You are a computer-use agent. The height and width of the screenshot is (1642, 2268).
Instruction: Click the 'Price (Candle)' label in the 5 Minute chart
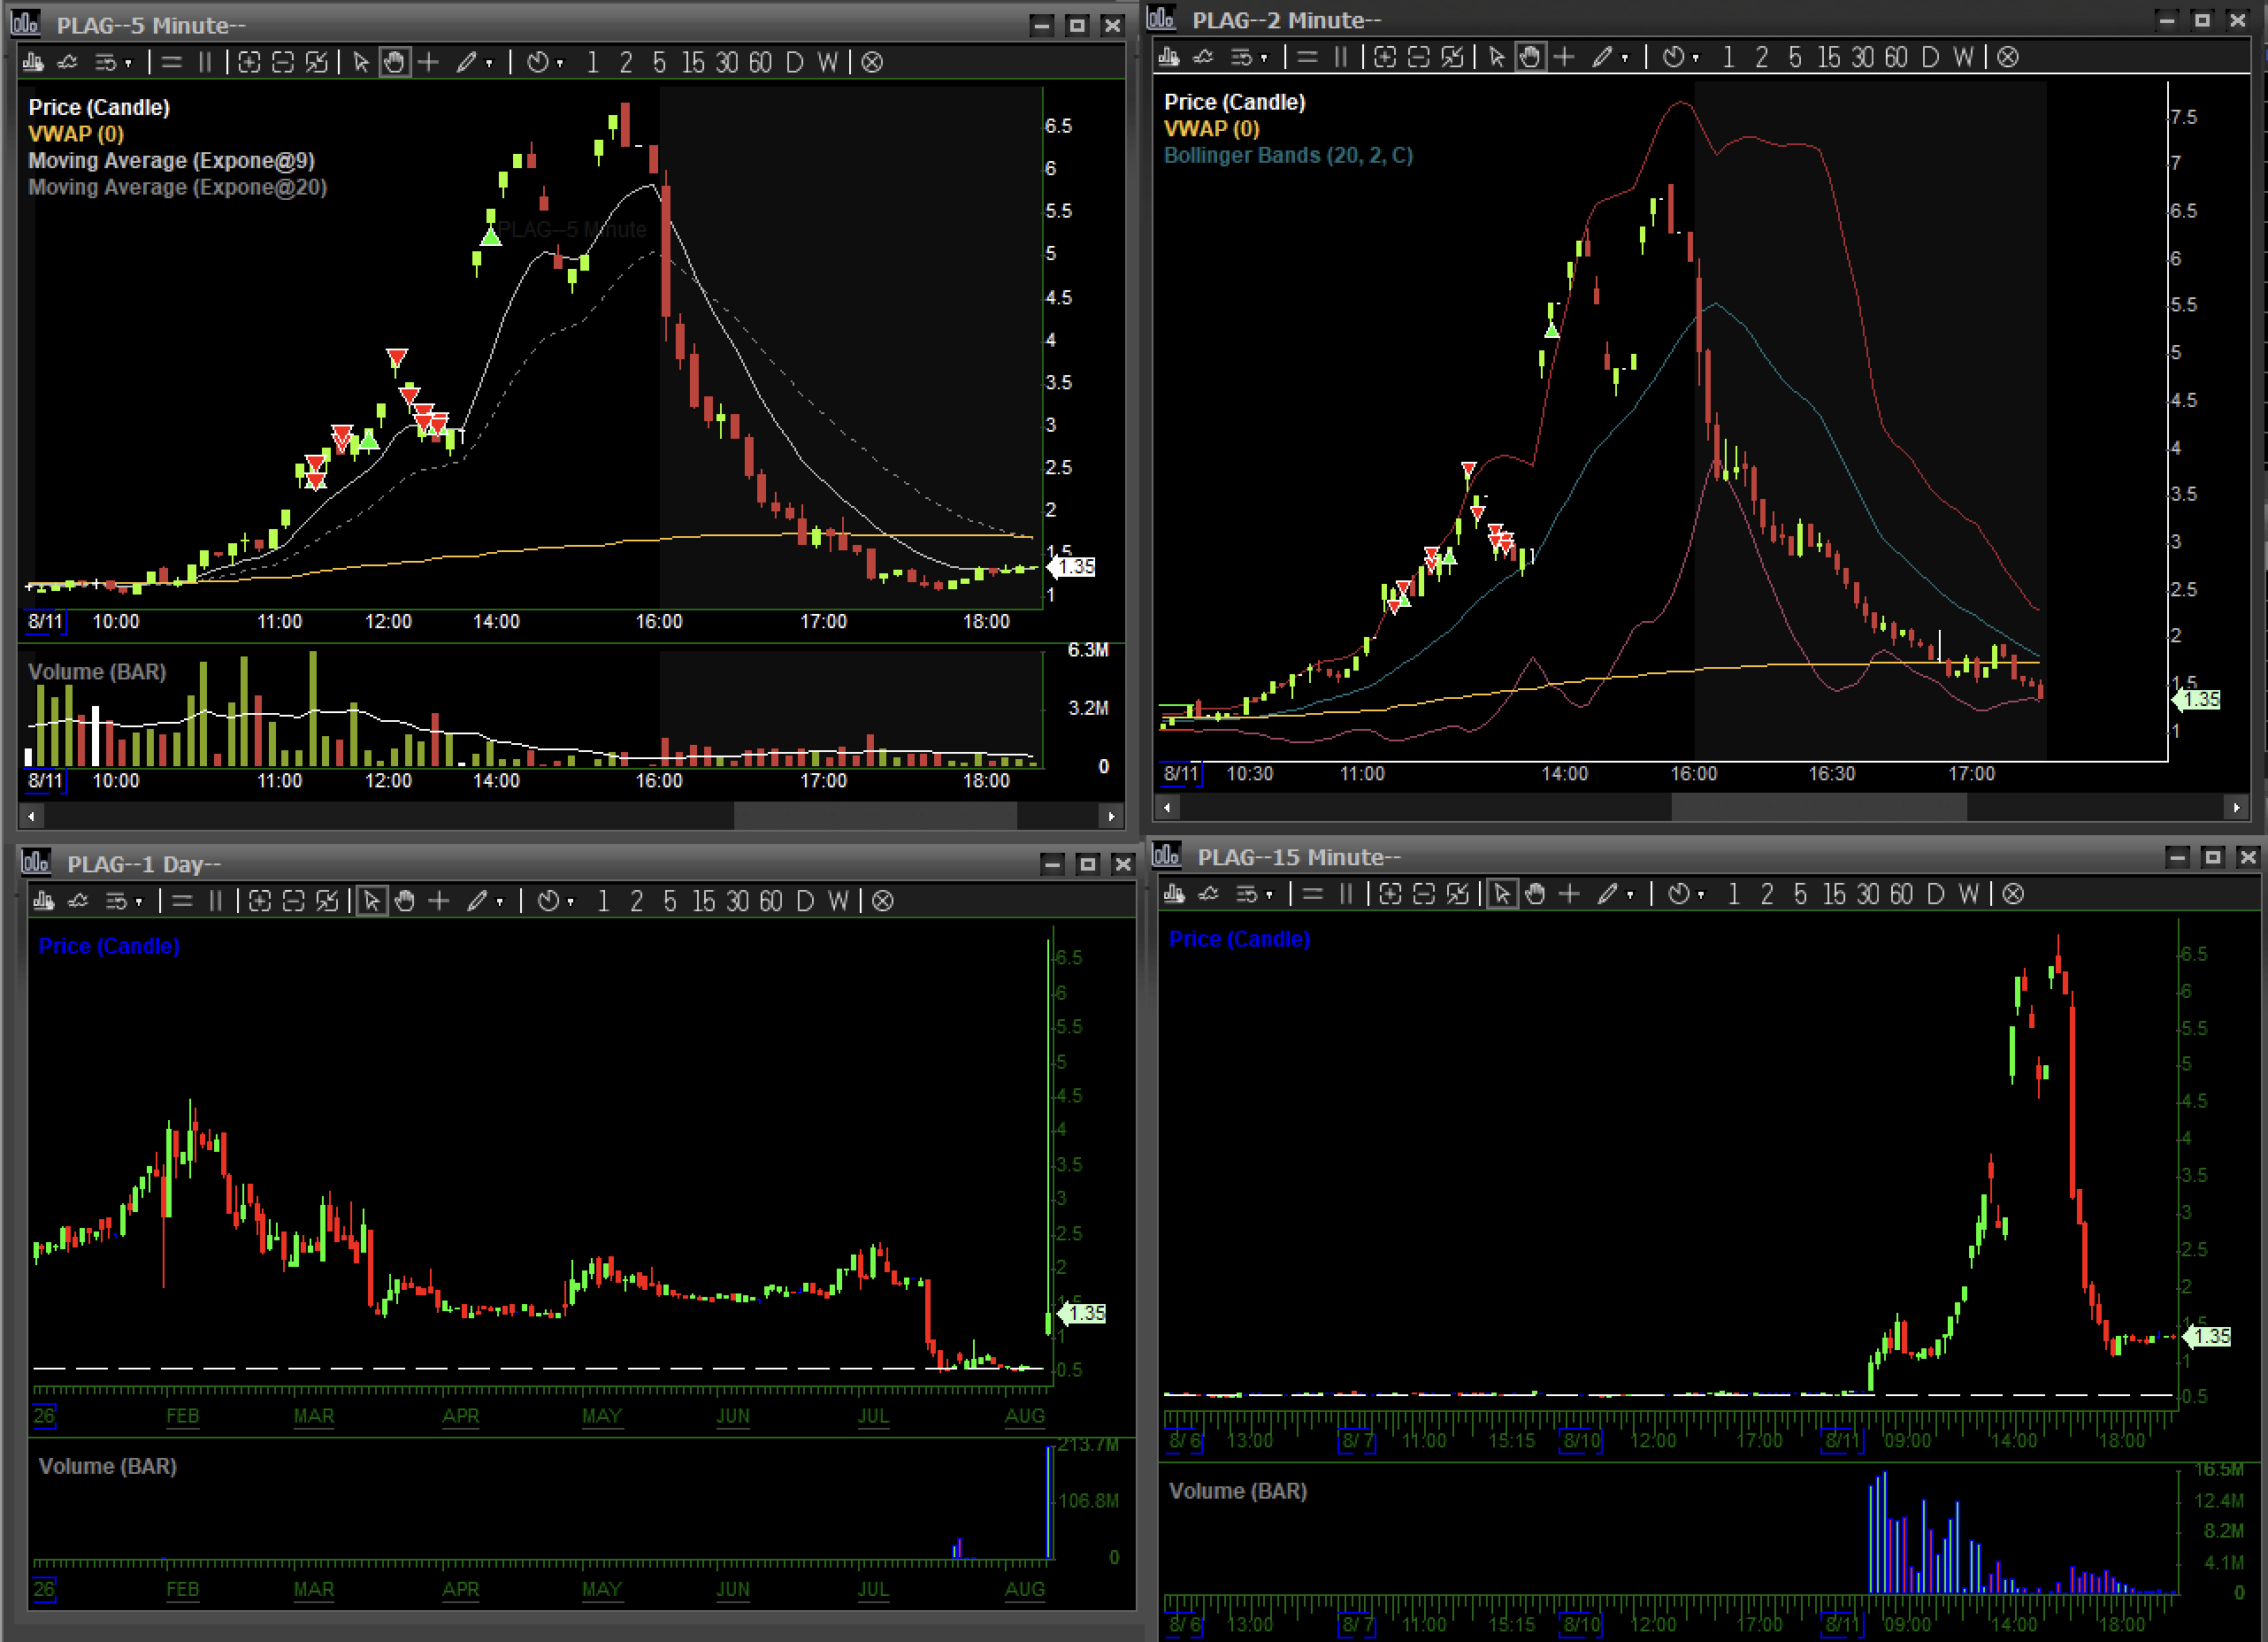point(99,107)
